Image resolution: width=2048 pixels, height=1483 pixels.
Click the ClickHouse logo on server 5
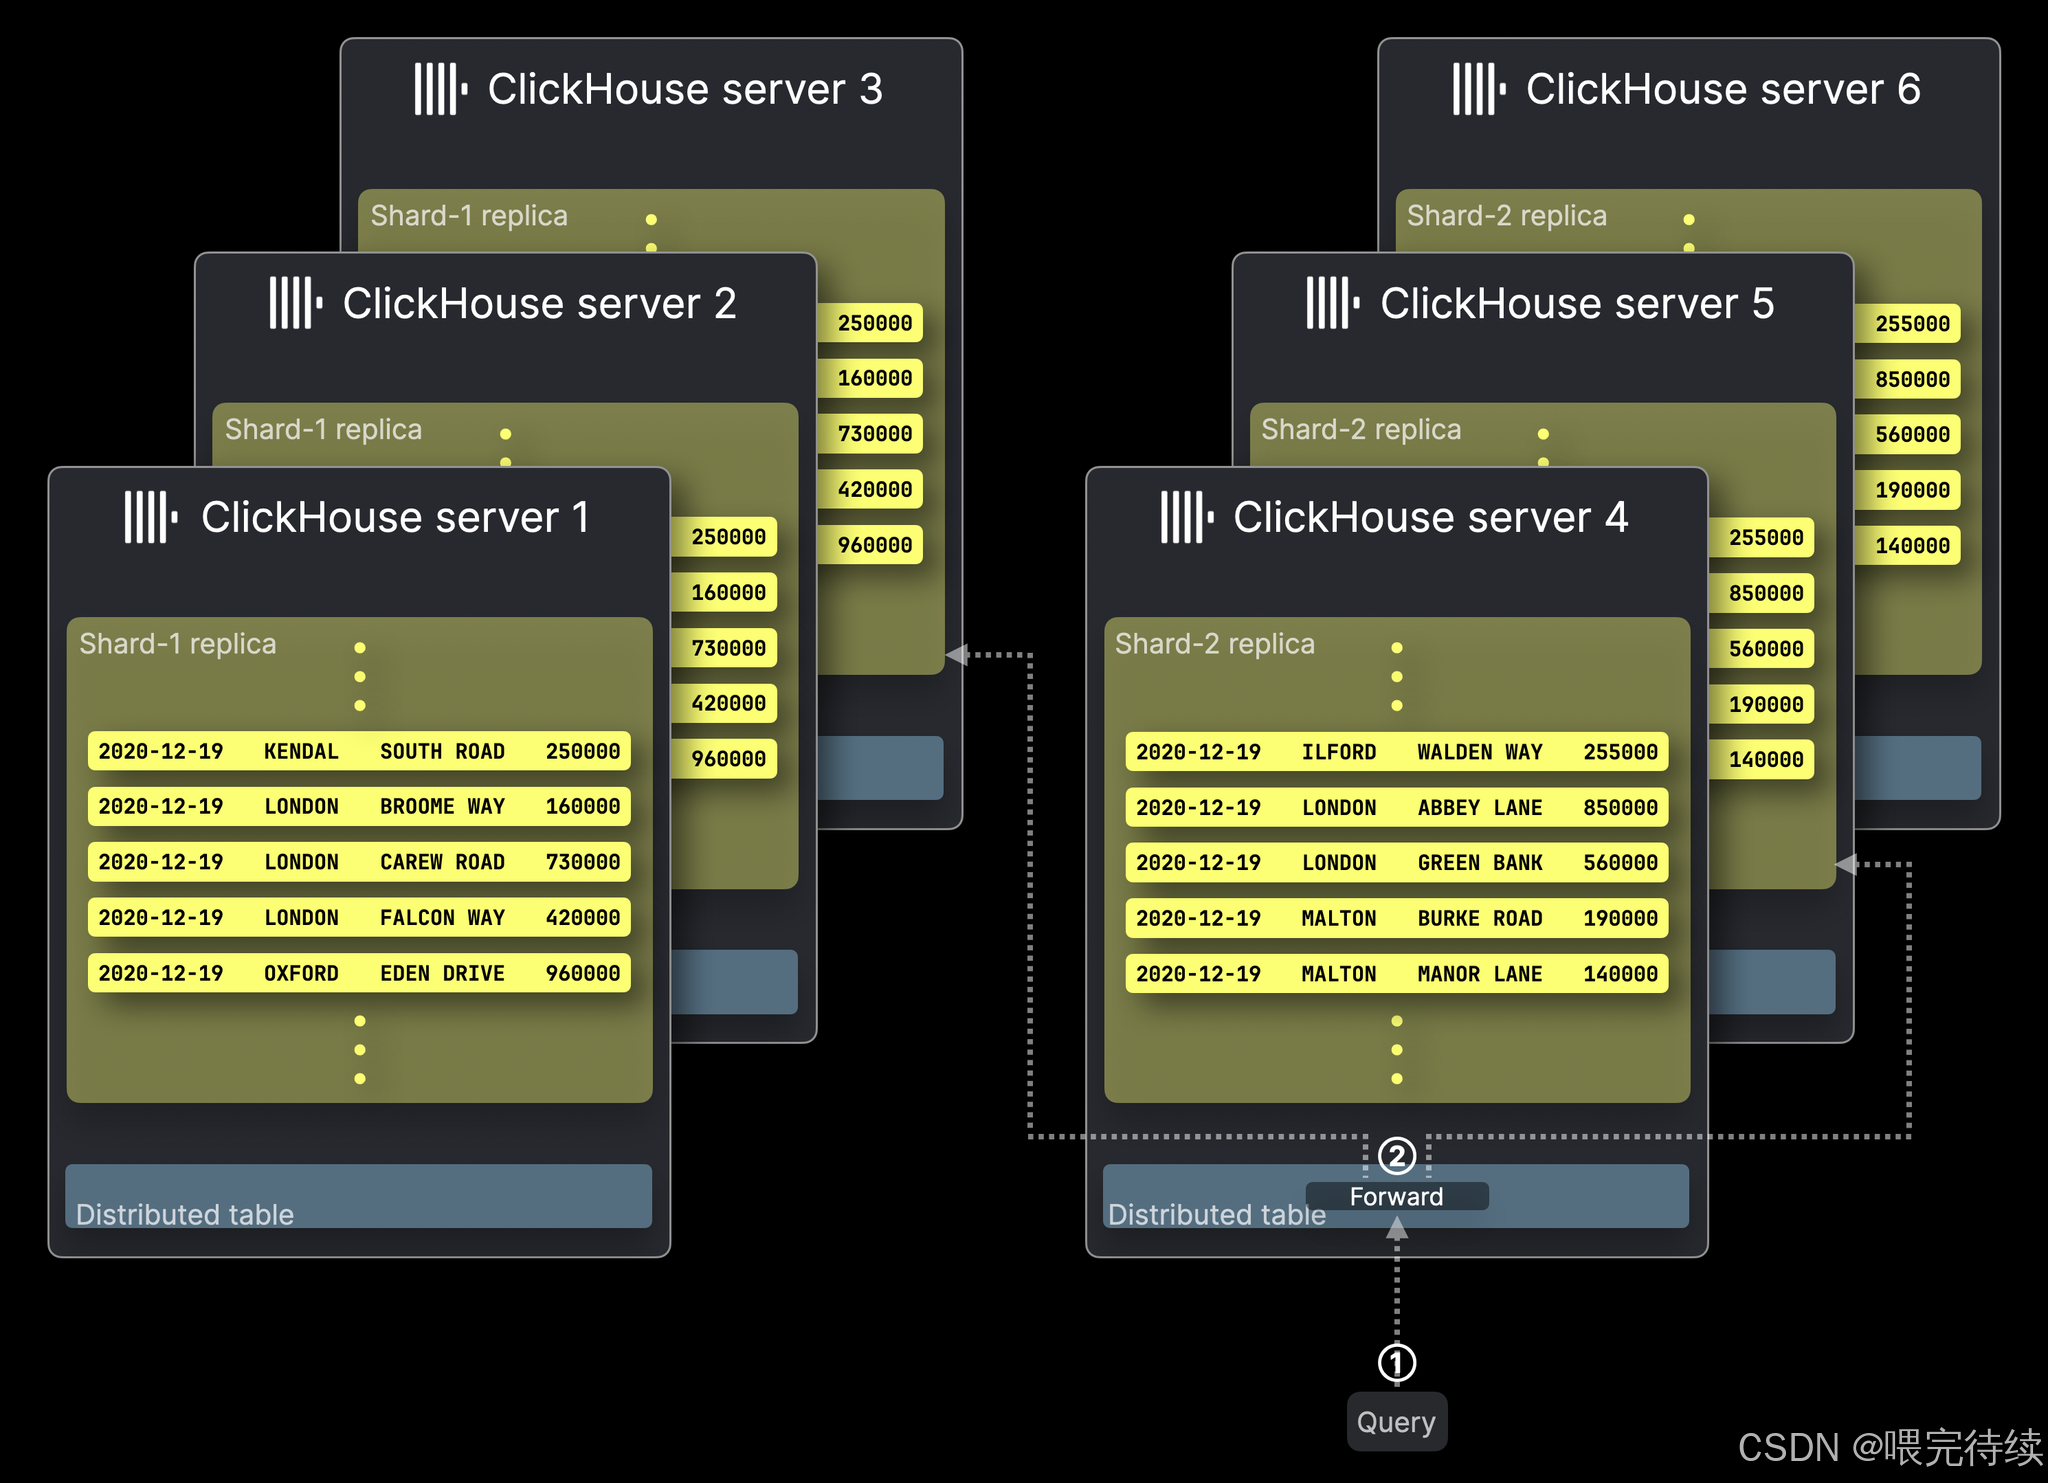click(1333, 303)
